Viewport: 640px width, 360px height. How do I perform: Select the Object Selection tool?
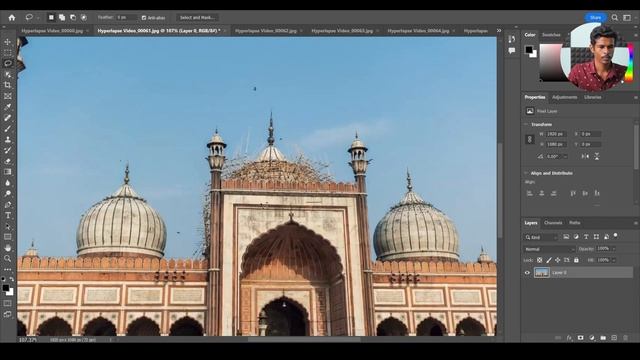tap(8, 74)
